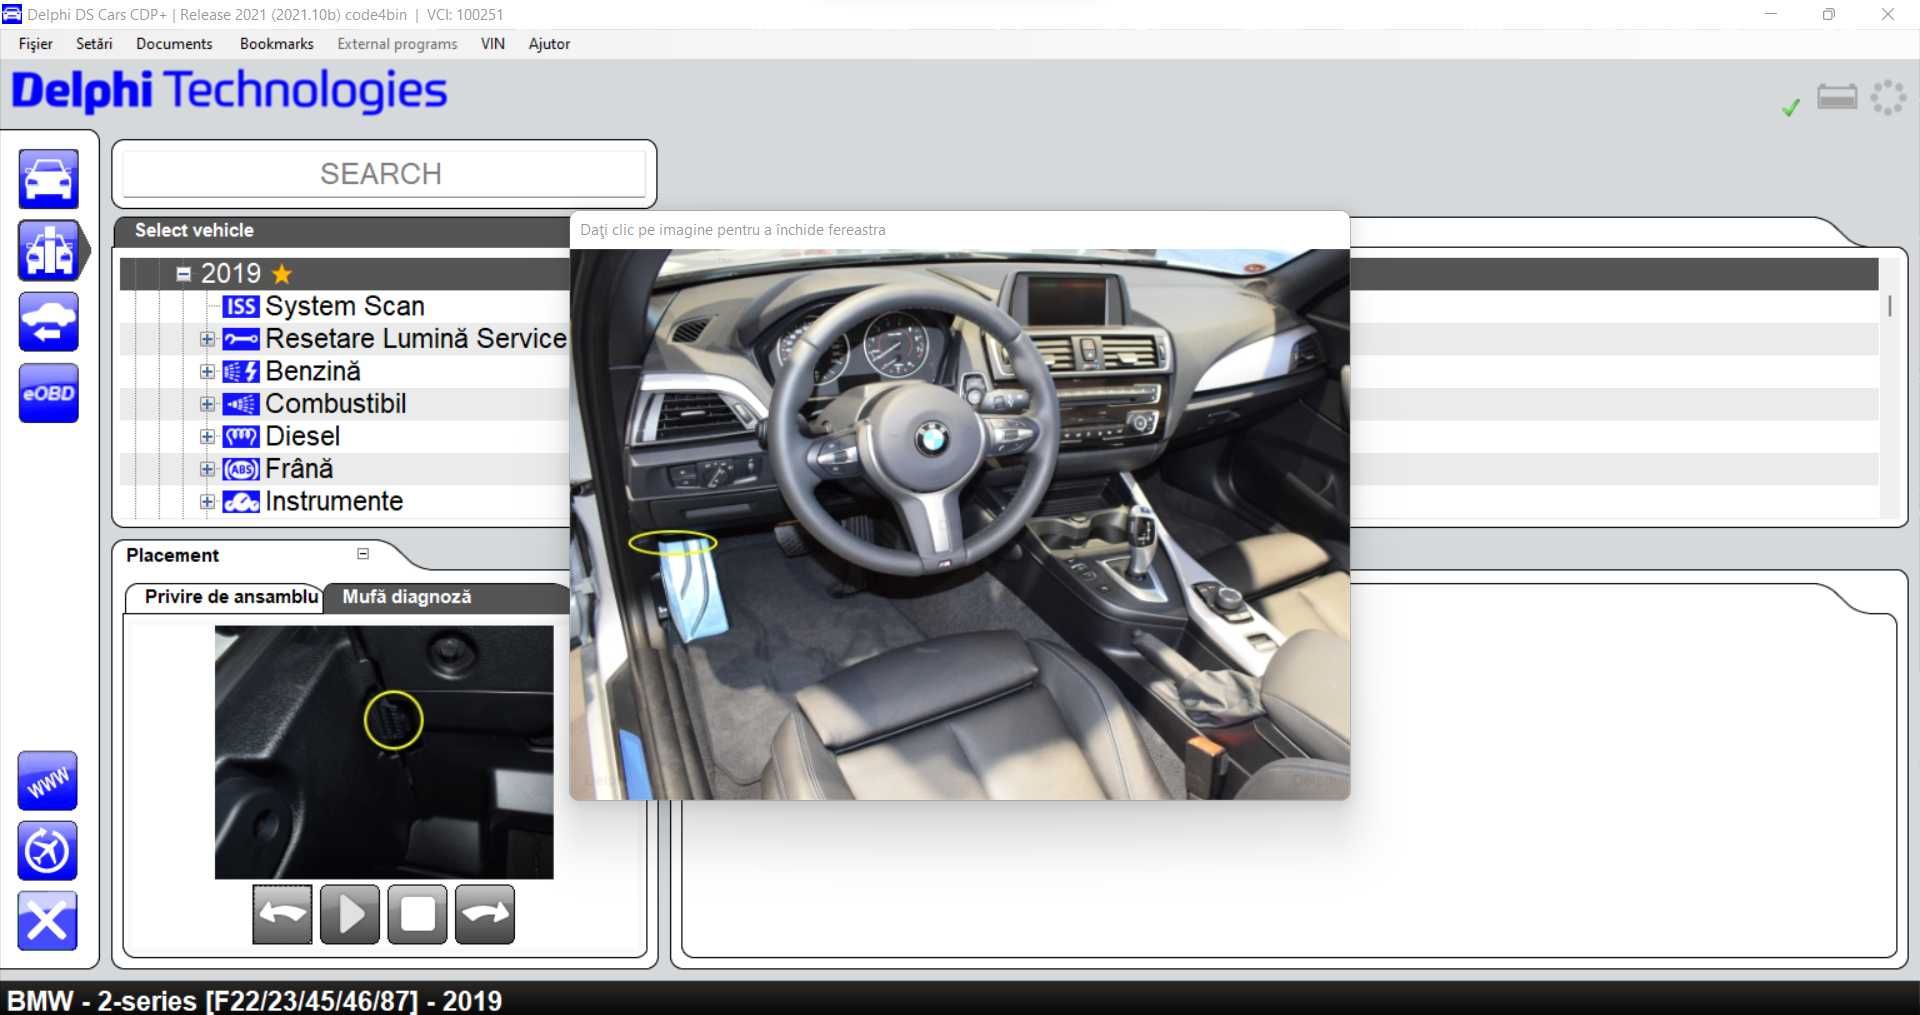Click the Resetare Lumină Service wrench icon

[240, 339]
